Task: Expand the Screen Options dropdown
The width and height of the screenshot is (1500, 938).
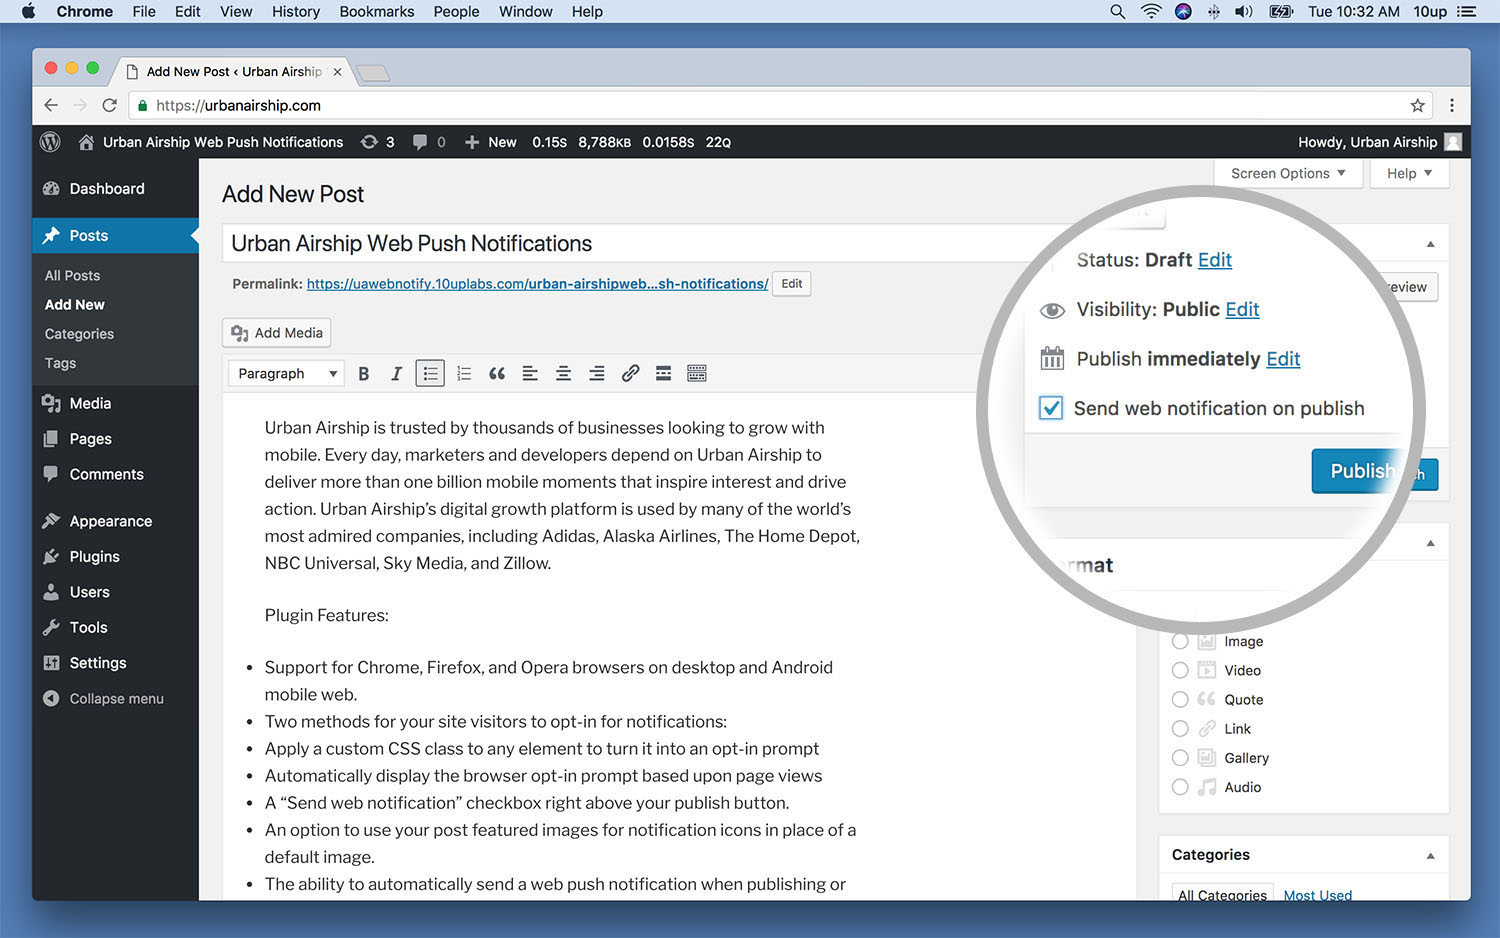Action: click(x=1288, y=173)
